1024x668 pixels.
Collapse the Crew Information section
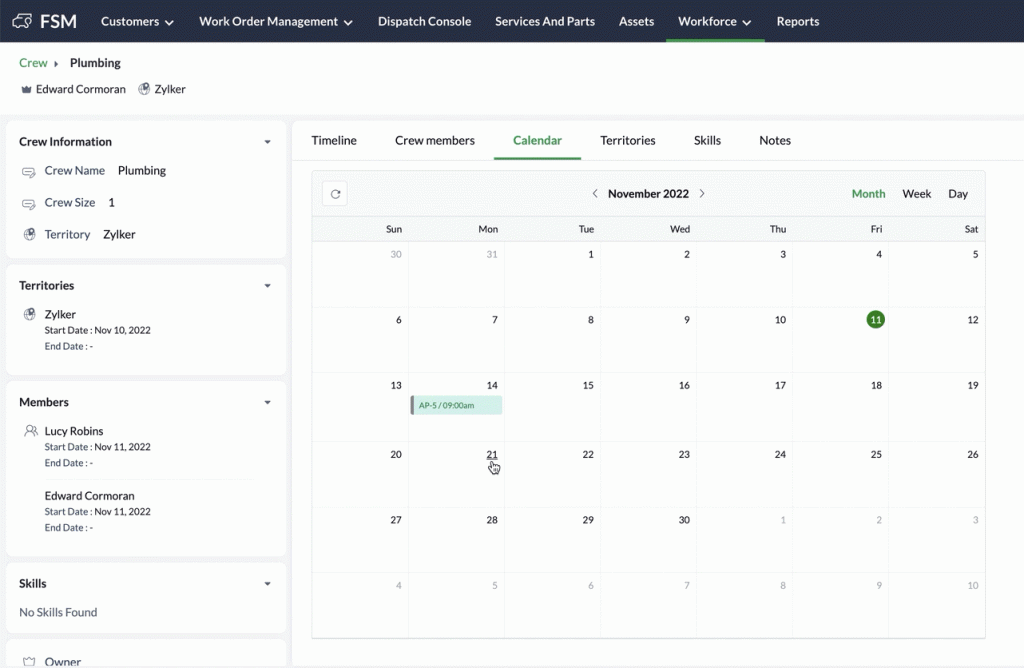point(267,142)
